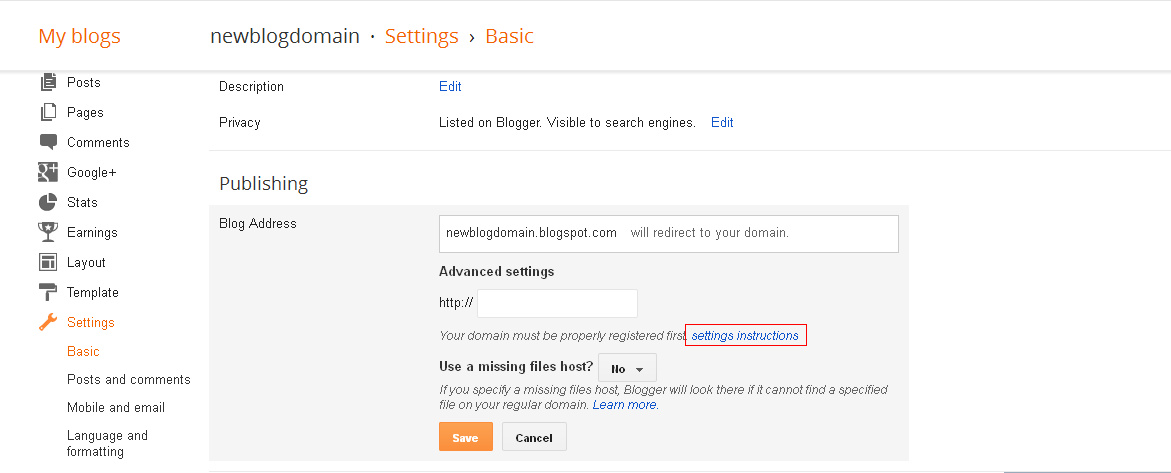Click the Advanced settings heading
The height and width of the screenshot is (473, 1171).
[497, 271]
